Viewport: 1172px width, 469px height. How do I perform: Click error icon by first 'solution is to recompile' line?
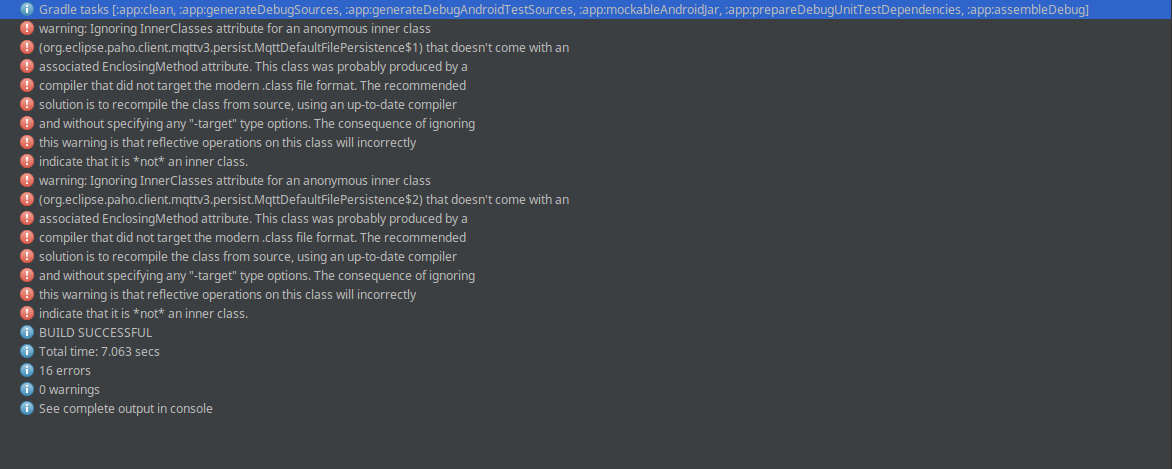tap(27, 104)
